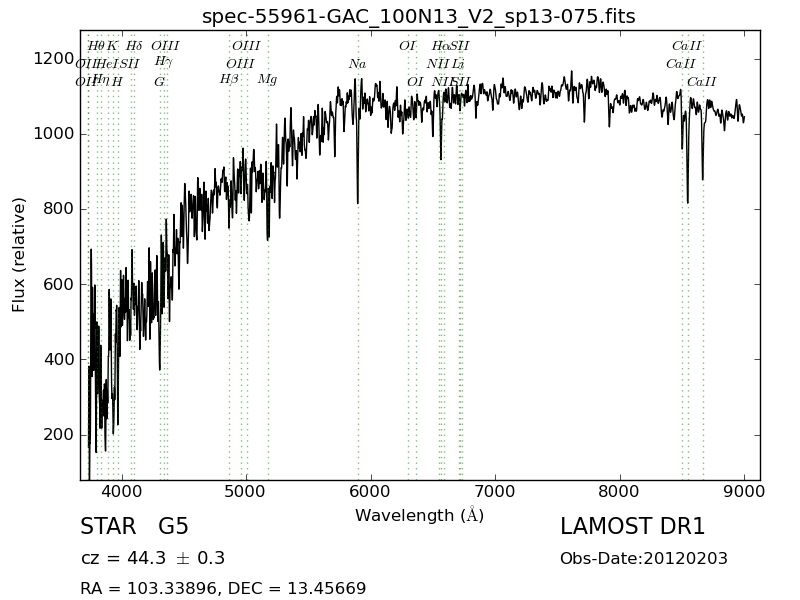Click the plot title spec-55961-GAC_100N13_V2_sp13-075.fits

[x=418, y=17]
